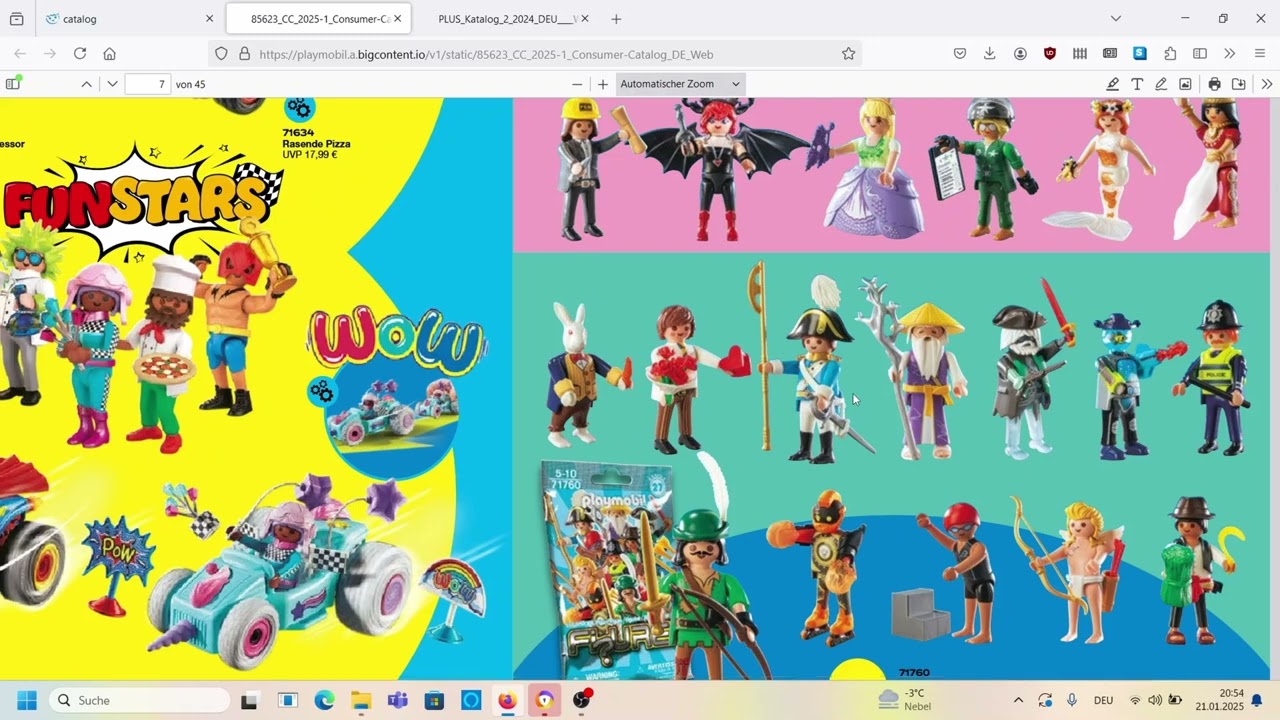Show site security padlock info

[244, 54]
